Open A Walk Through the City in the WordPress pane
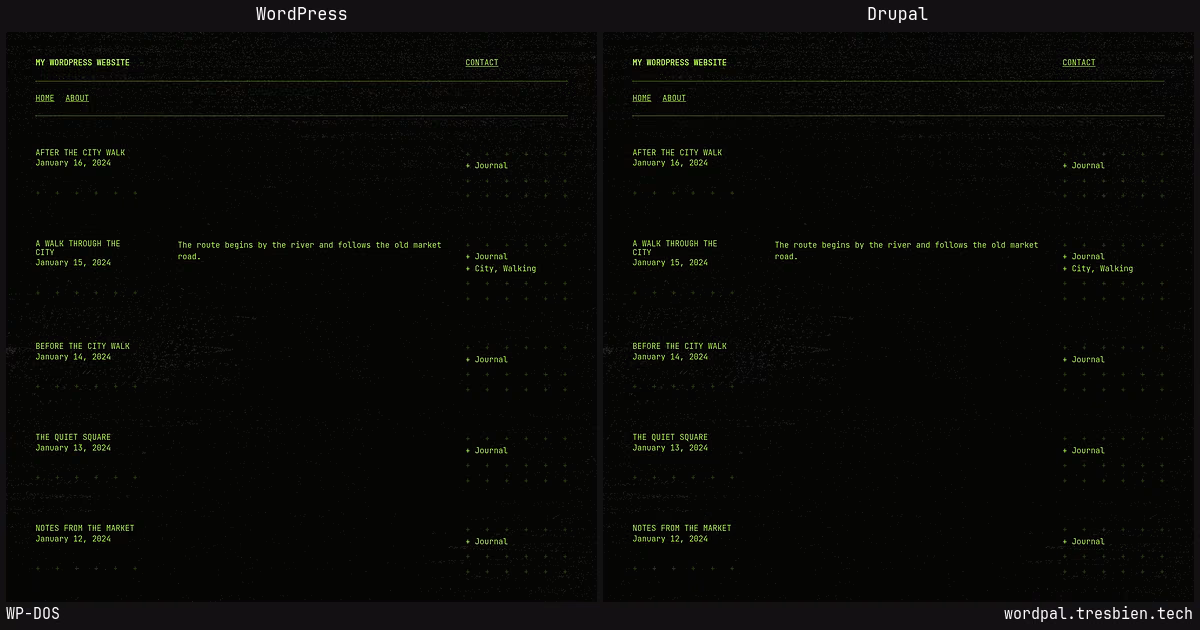The height and width of the screenshot is (630, 1200). pyautogui.click(x=78, y=248)
